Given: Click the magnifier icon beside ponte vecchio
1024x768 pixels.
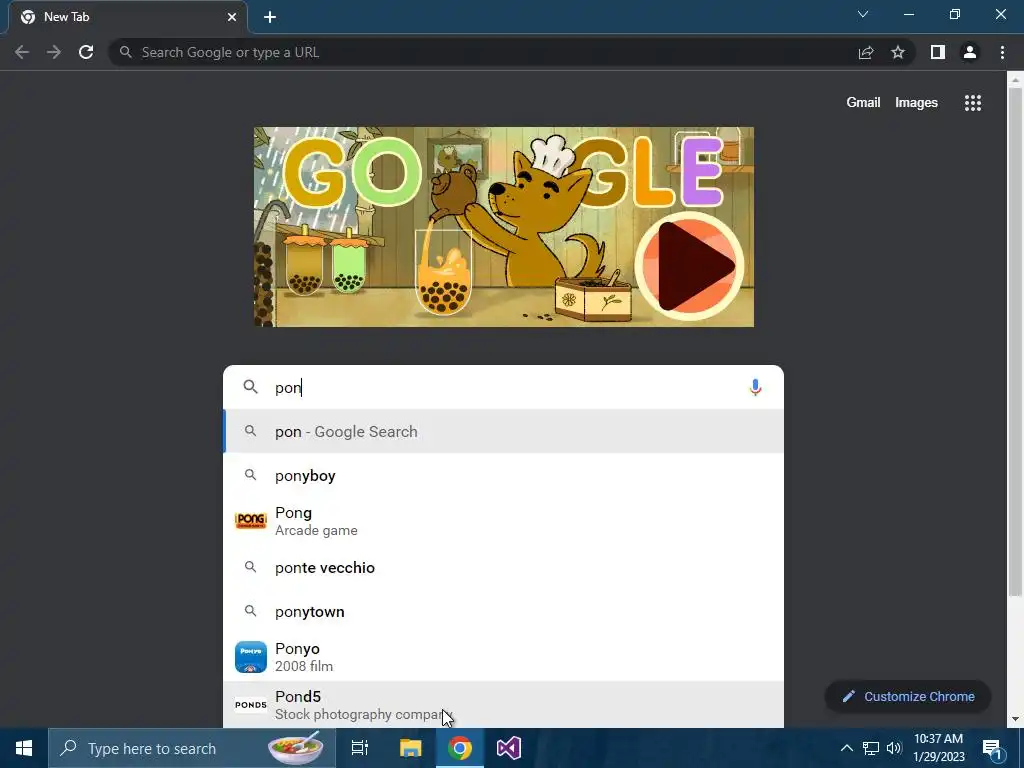Looking at the screenshot, I should coord(250,567).
